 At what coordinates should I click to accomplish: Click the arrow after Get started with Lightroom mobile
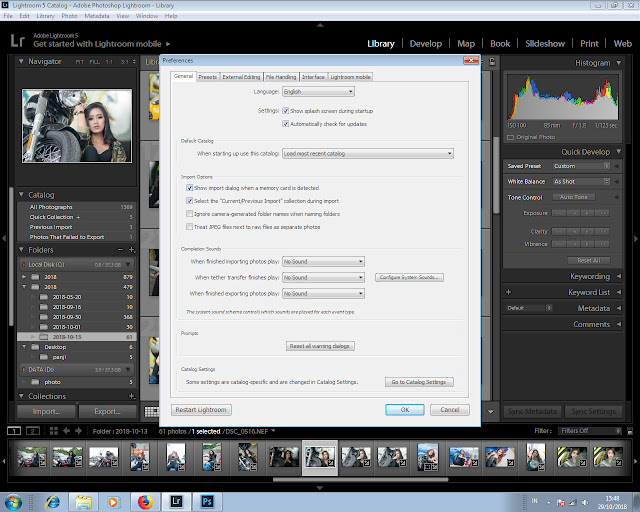(x=168, y=44)
